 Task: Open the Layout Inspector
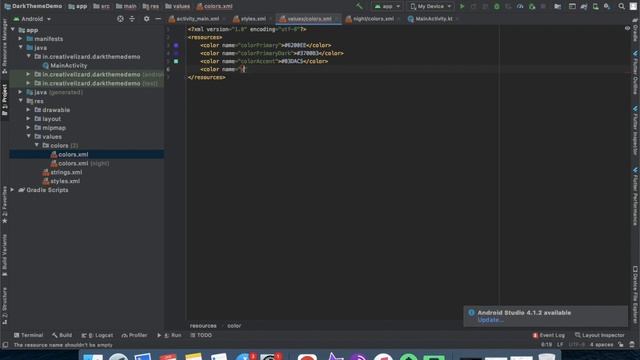600,335
